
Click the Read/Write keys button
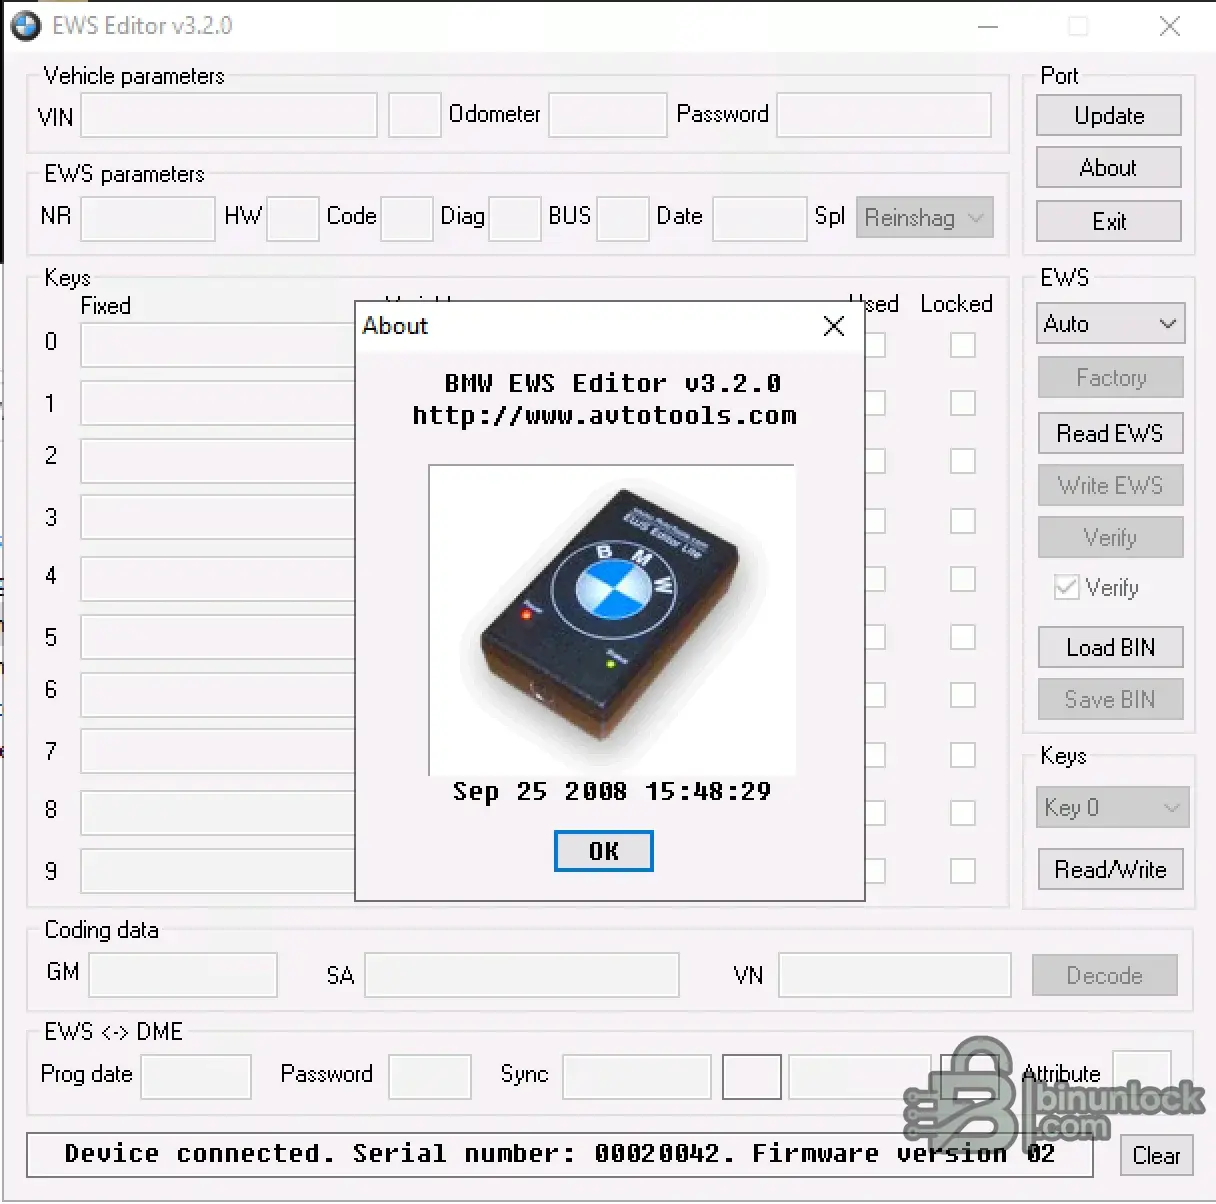1110,869
